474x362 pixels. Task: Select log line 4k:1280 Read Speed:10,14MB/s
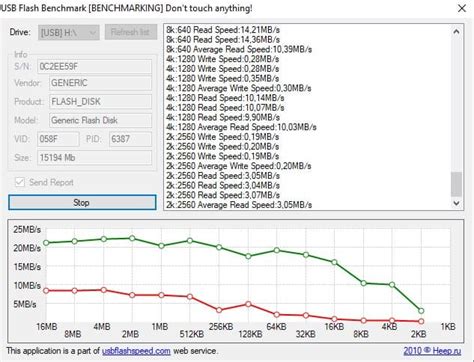point(225,98)
